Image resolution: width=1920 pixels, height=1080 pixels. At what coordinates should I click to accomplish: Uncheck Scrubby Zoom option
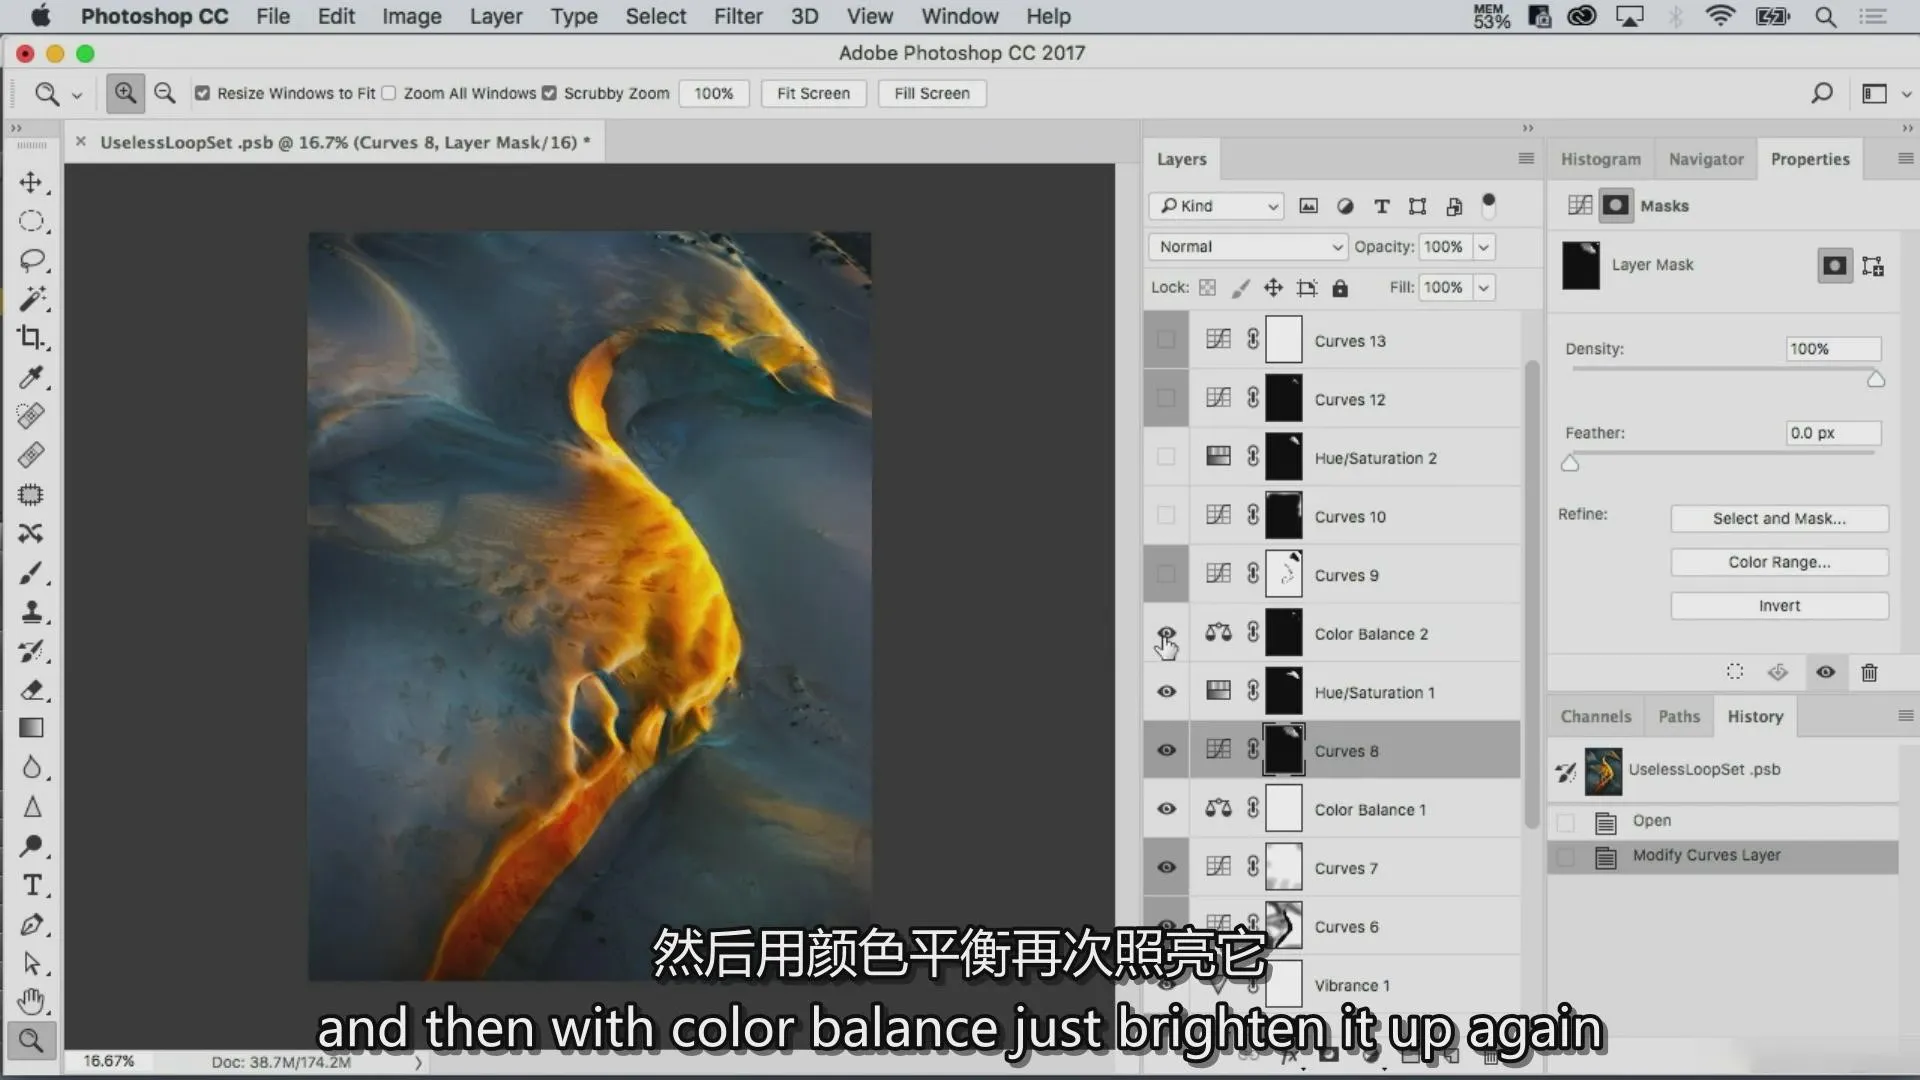click(549, 93)
